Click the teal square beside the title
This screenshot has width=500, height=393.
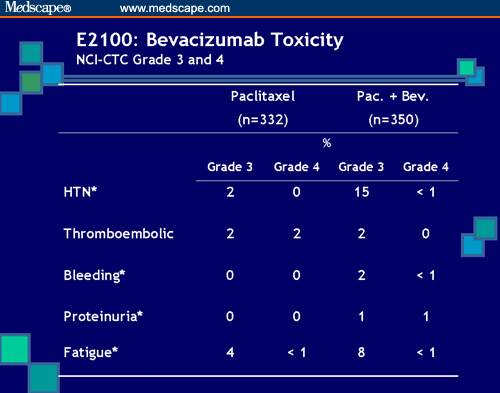[x=31, y=53]
